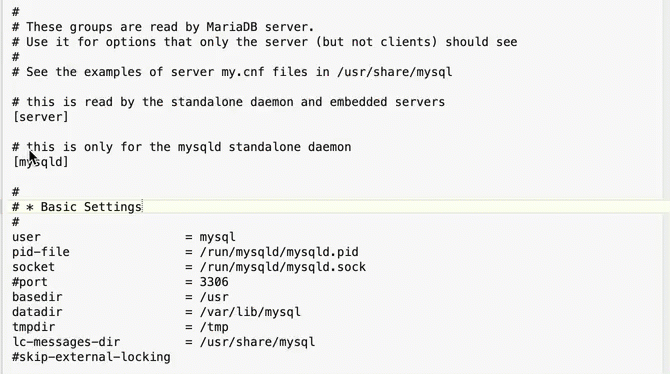Click the value 'mysql' after user
The height and width of the screenshot is (374, 670).
[x=217, y=237]
